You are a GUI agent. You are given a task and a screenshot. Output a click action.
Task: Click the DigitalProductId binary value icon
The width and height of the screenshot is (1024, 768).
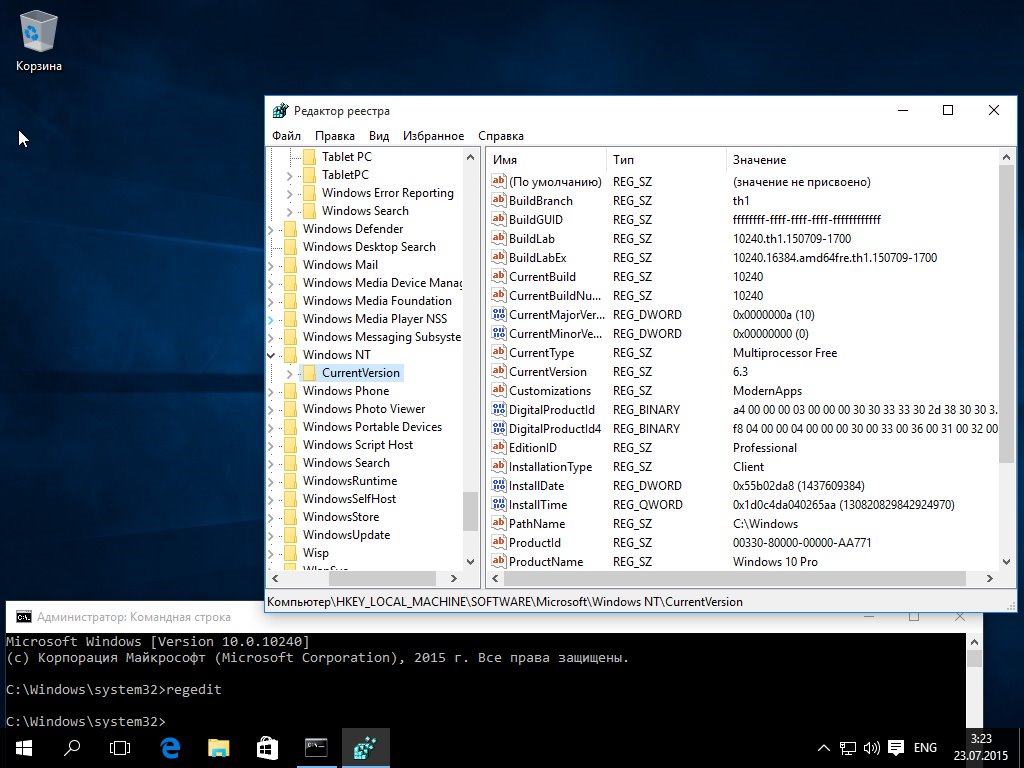[x=499, y=409]
